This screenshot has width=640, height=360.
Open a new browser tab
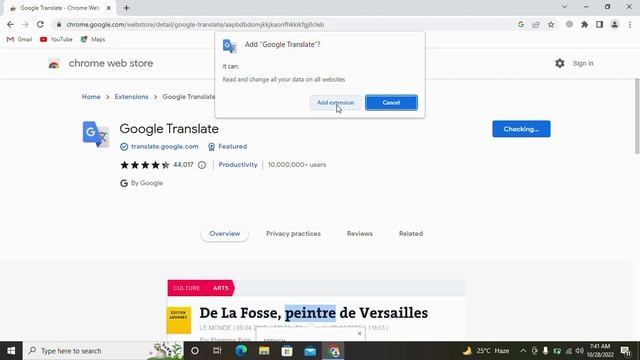coord(127,8)
